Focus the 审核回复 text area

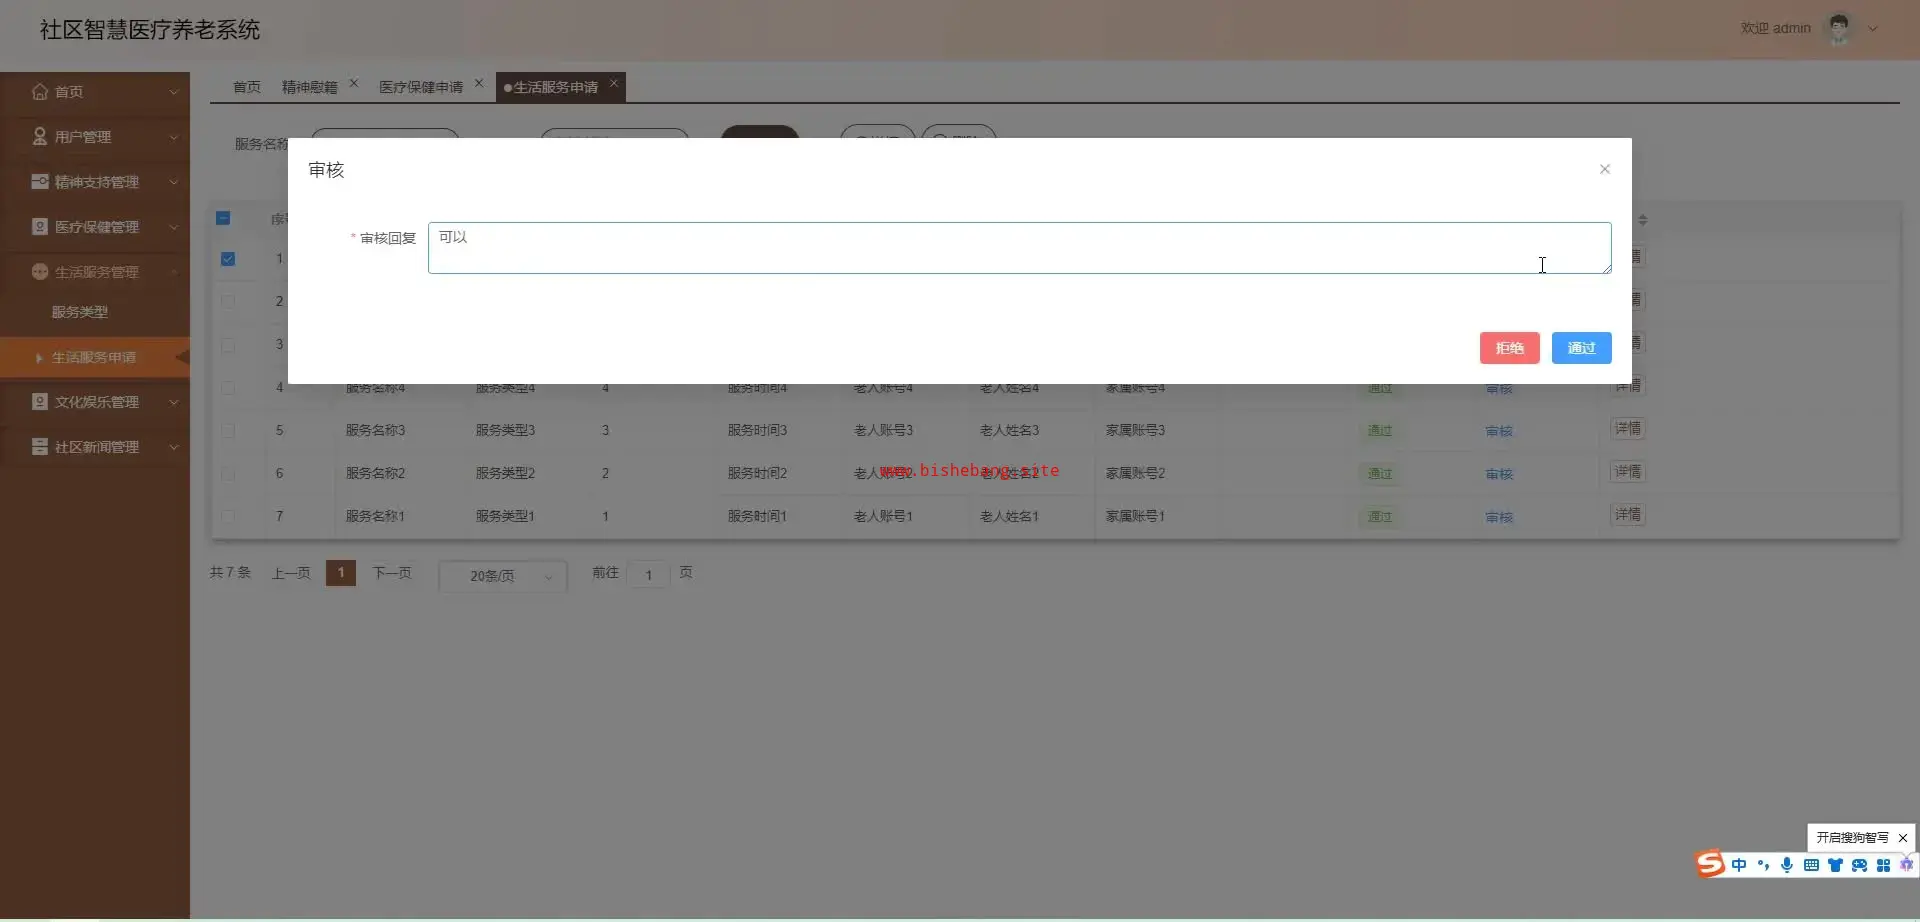pyautogui.click(x=1020, y=248)
